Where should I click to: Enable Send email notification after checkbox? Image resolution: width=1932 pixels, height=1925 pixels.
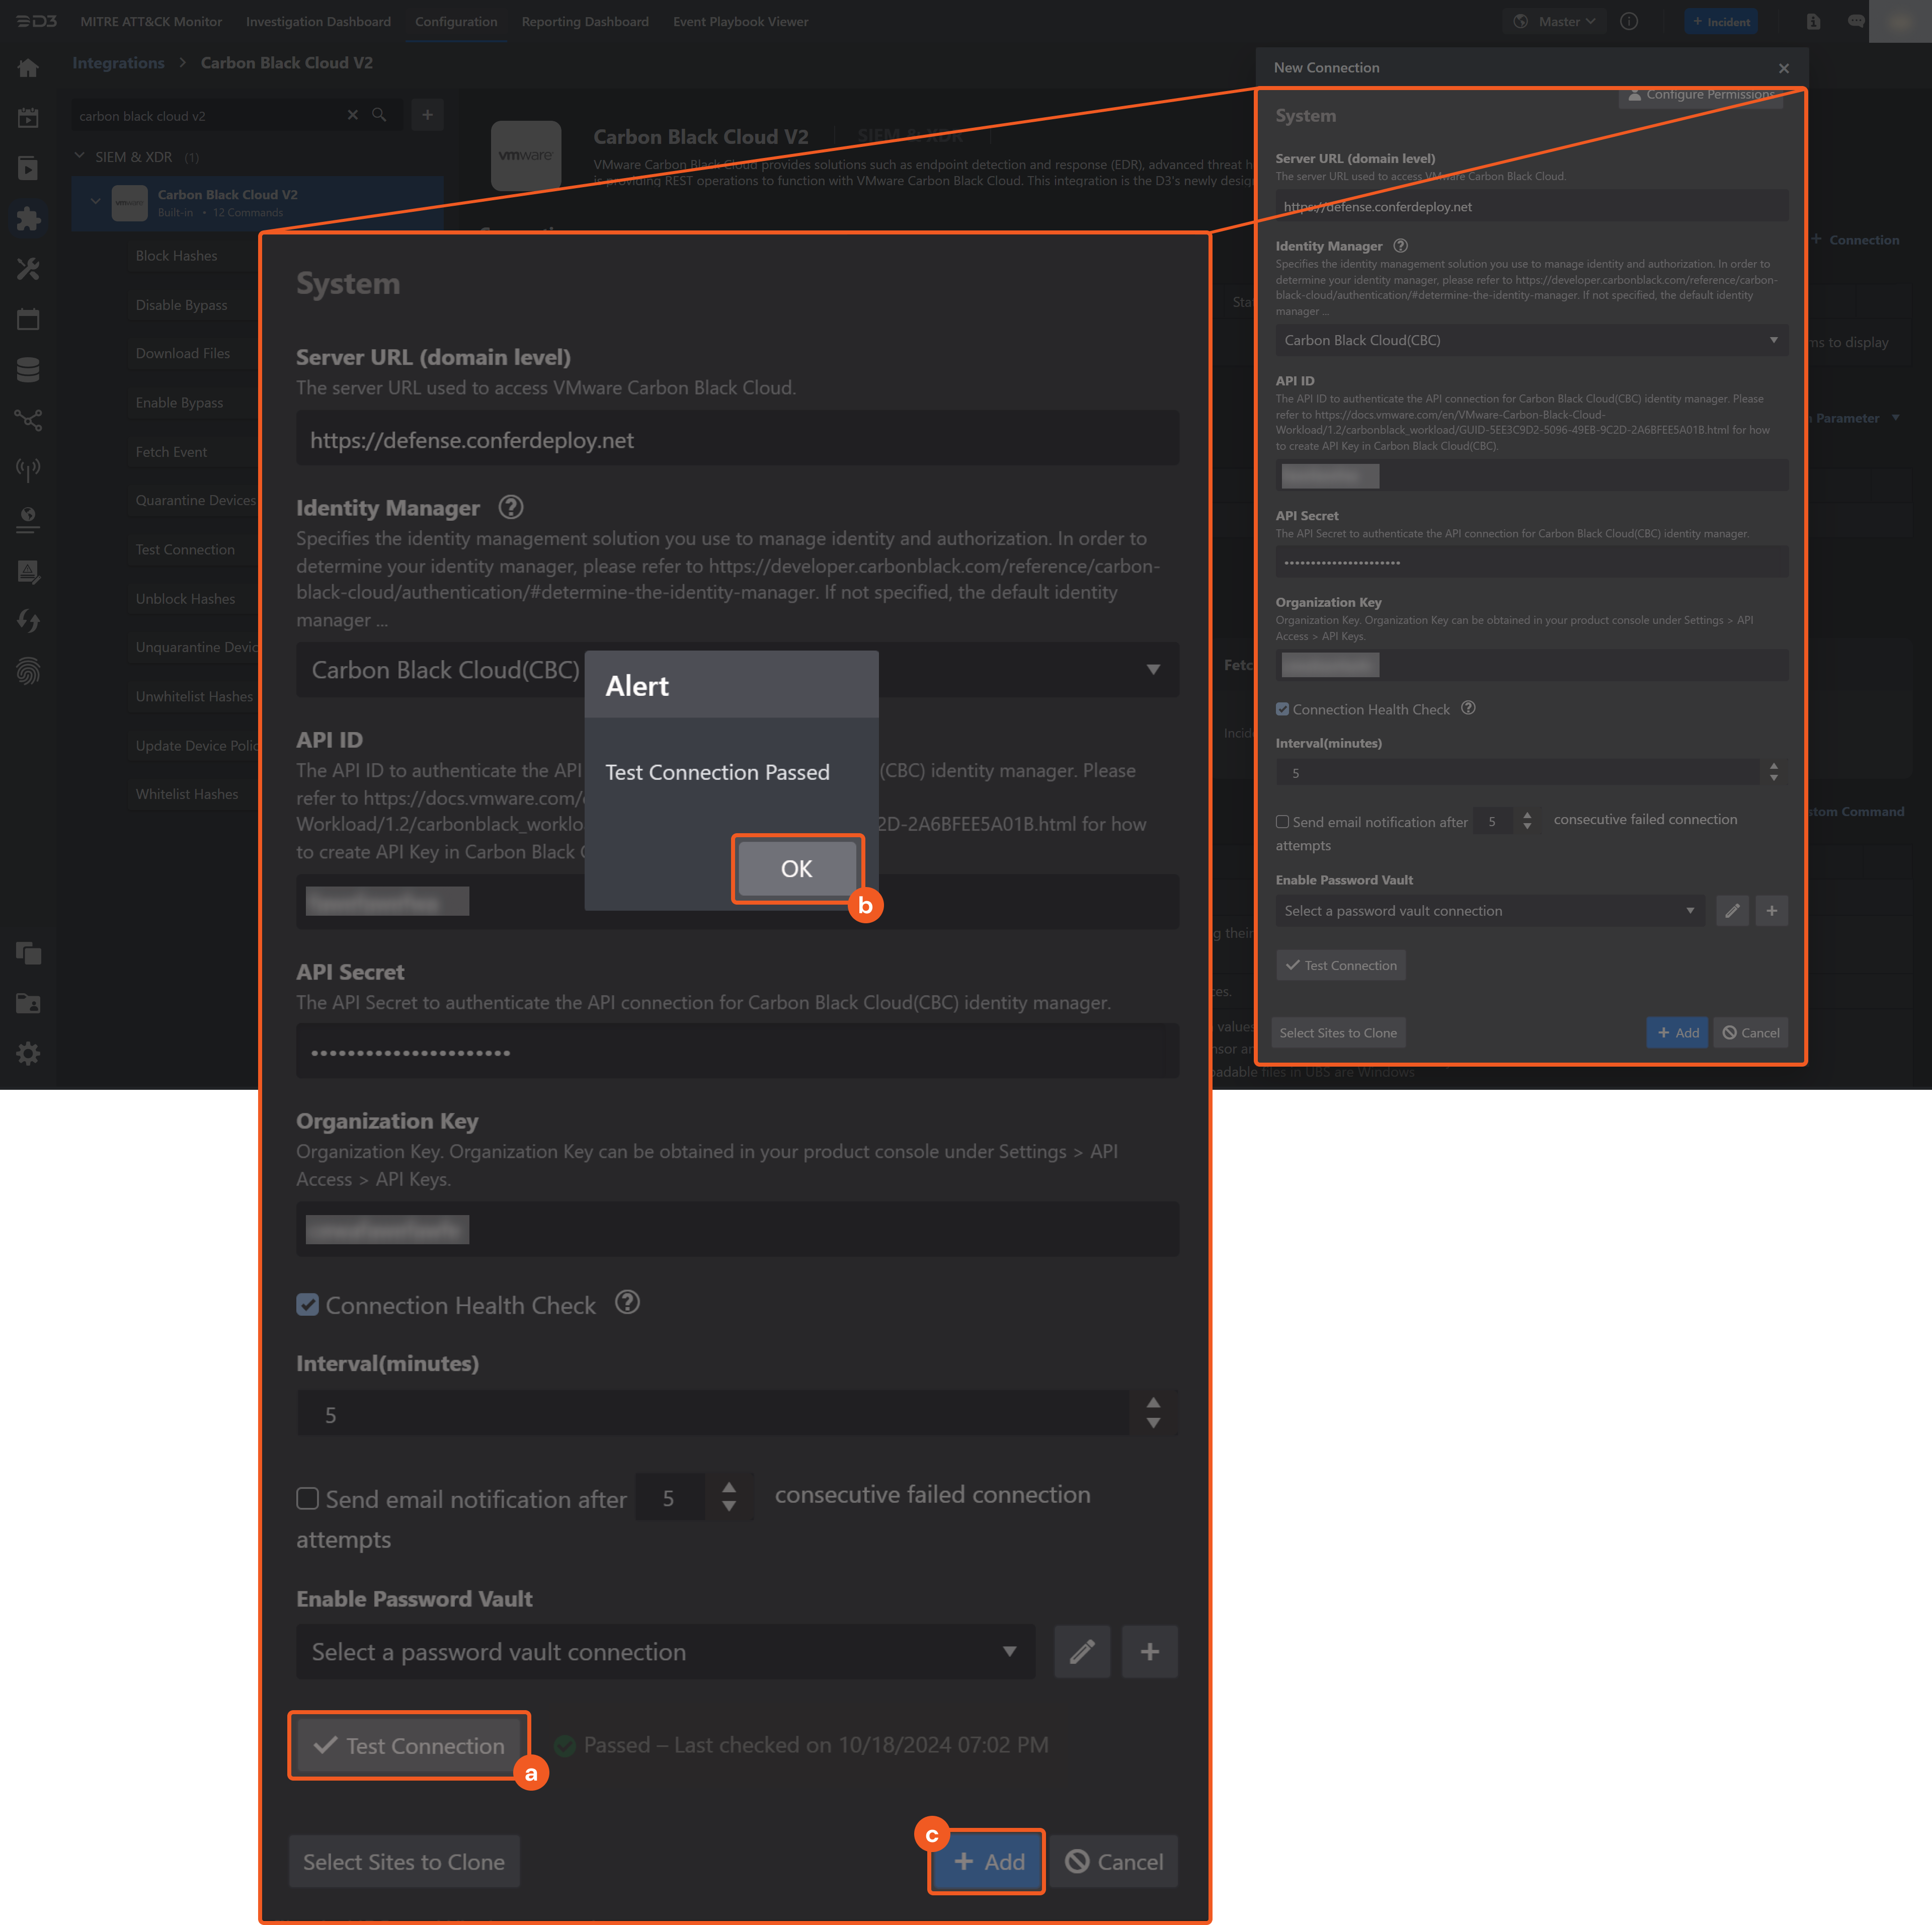[x=308, y=1498]
